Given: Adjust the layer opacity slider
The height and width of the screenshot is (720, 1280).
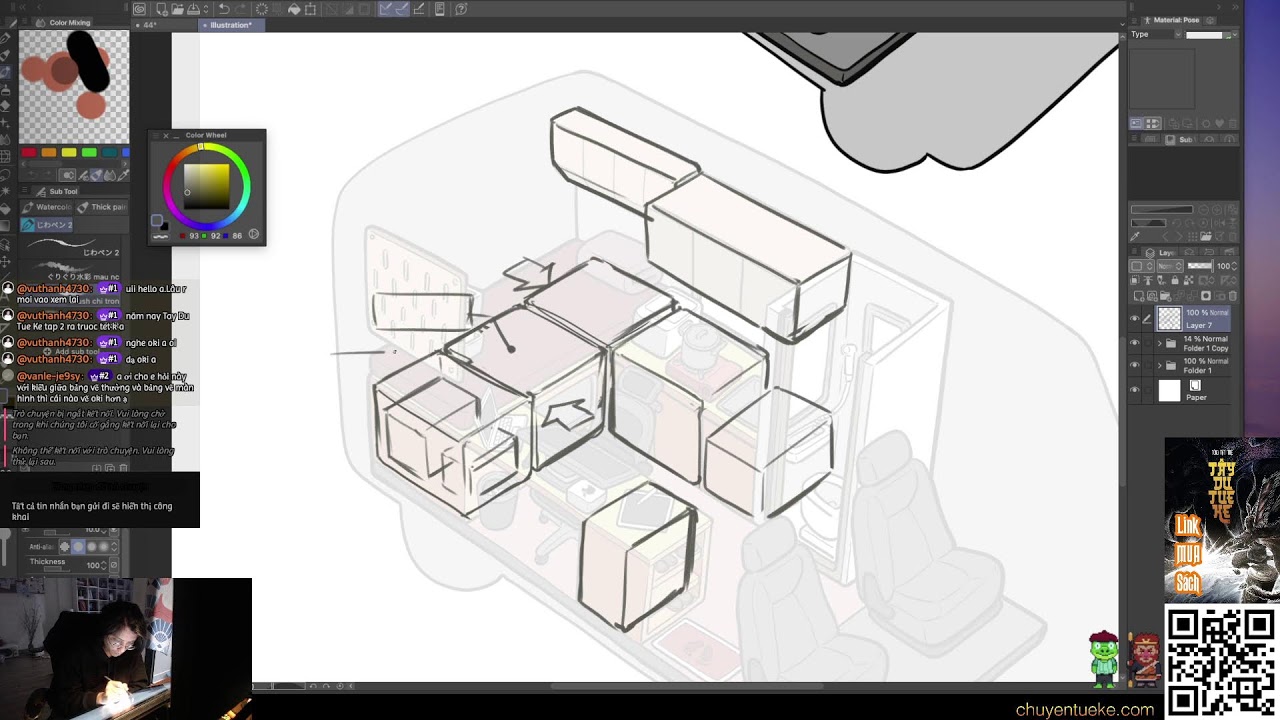Looking at the screenshot, I should [1199, 266].
